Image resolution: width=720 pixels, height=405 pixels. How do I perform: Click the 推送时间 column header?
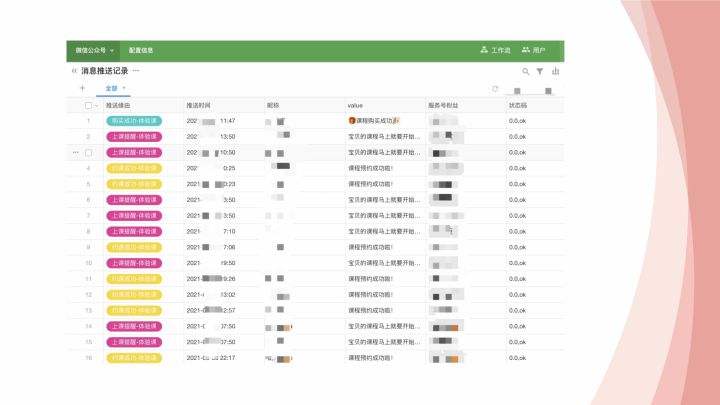(198, 105)
